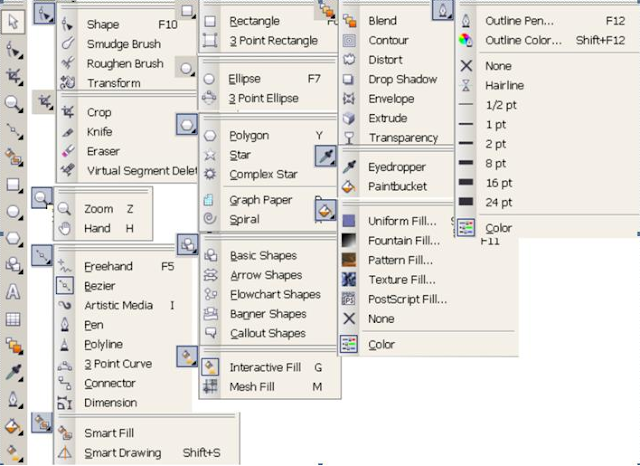Choose Flowchart Shapes menu entry
The width and height of the screenshot is (640, 466).
(x=276, y=295)
